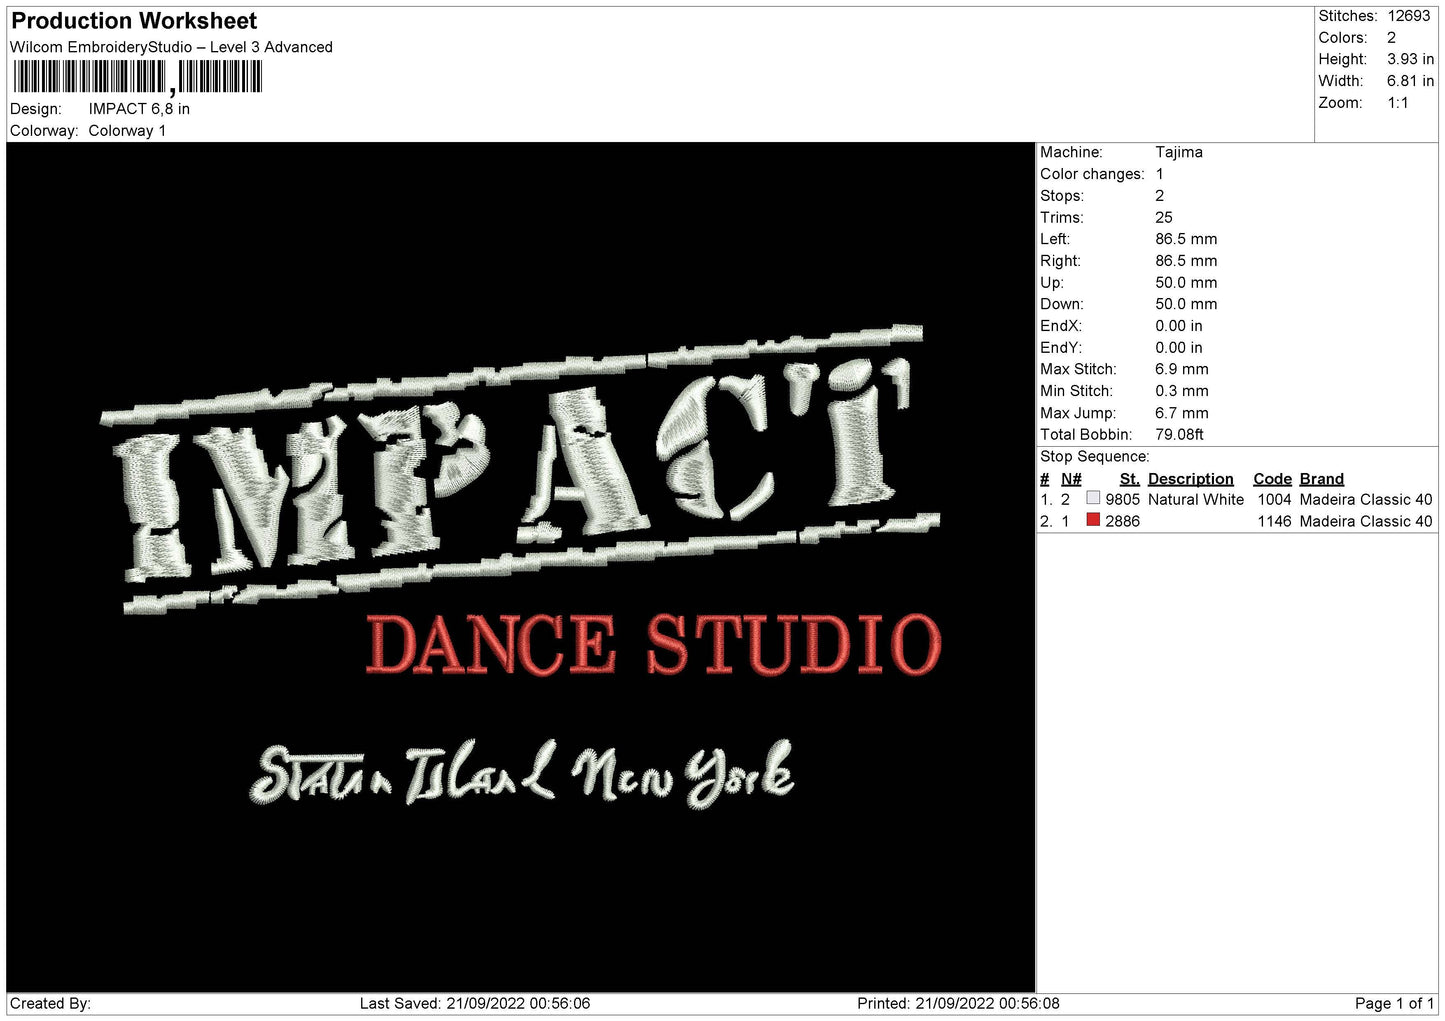Select the machine value Tajima
Viewport: 1445px width, 1021px height.
tap(1179, 152)
